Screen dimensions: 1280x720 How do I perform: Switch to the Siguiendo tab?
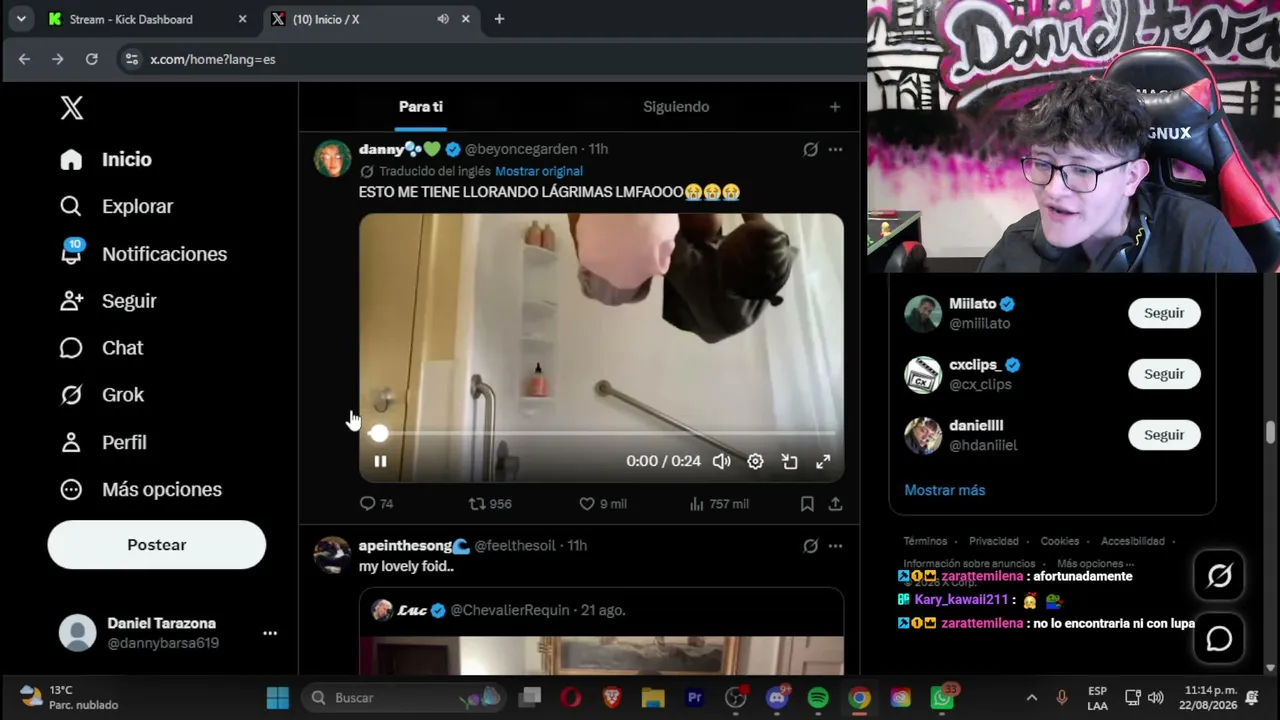pos(676,107)
